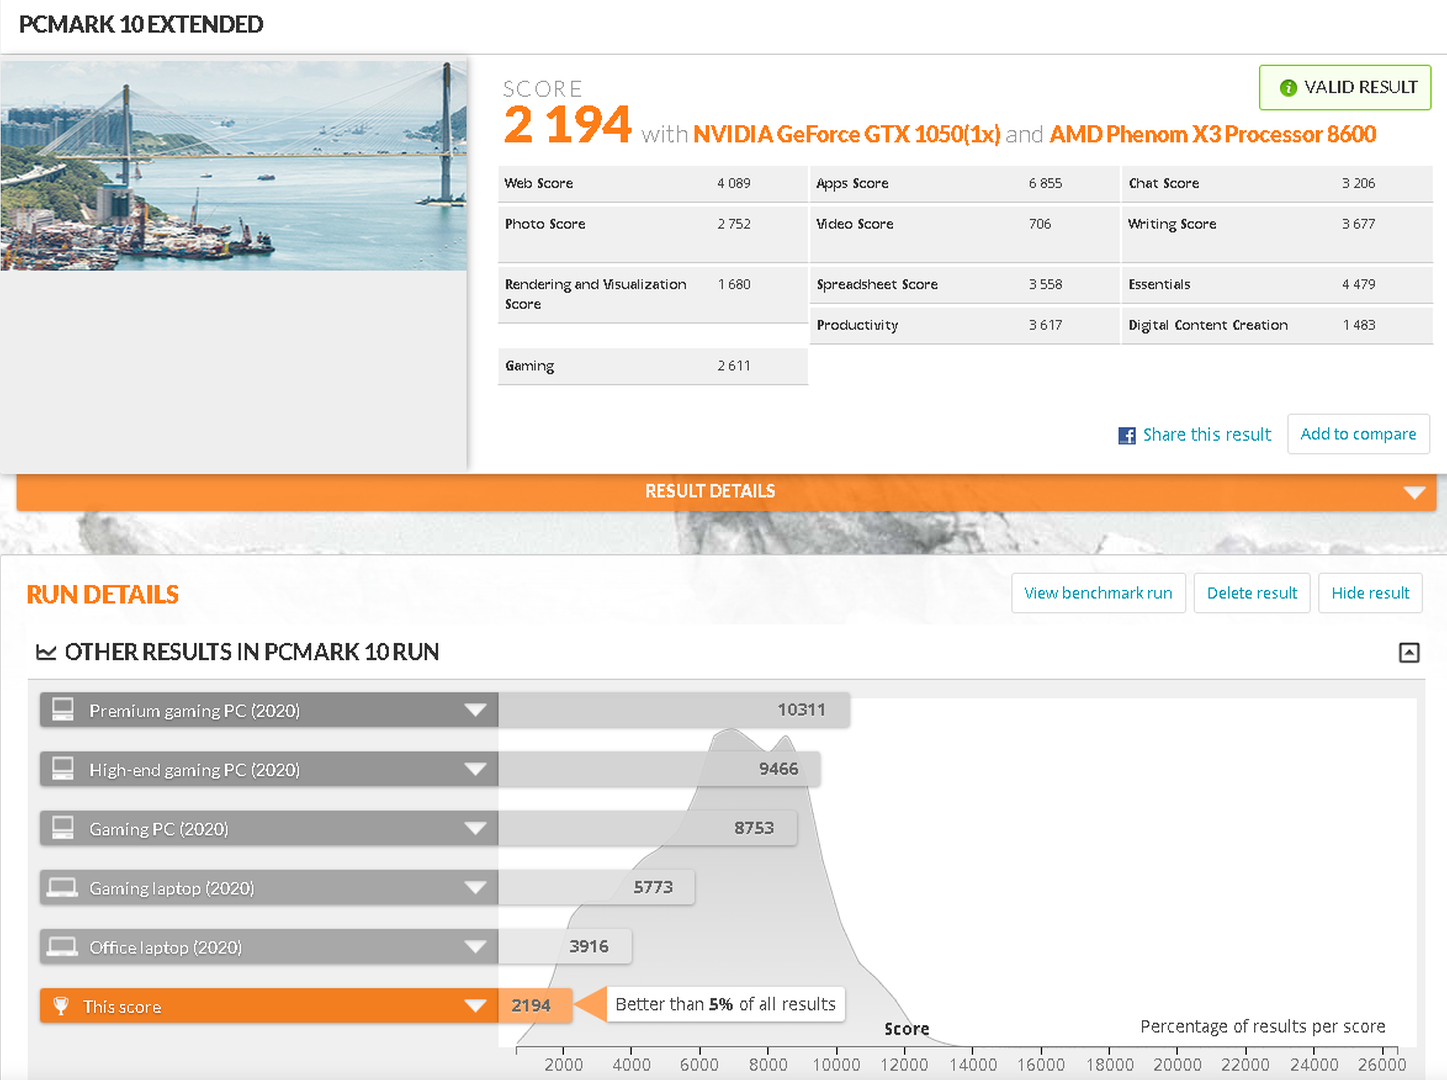Collapse the Other Results panel using the square icon

pos(1409,653)
